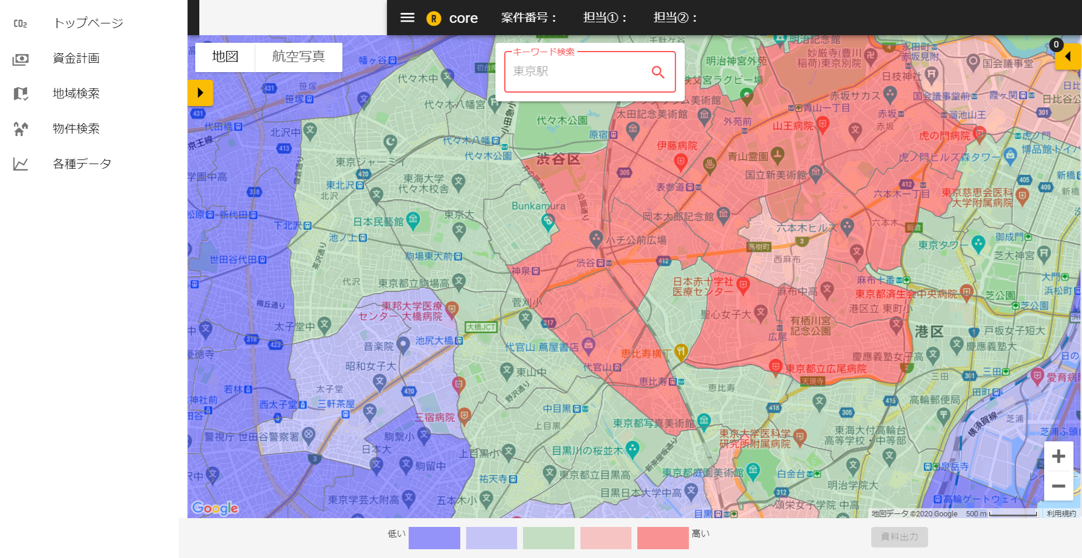Click the 東京ジャーミイ mosque marker
The height and width of the screenshot is (558, 1082).
[391, 141]
